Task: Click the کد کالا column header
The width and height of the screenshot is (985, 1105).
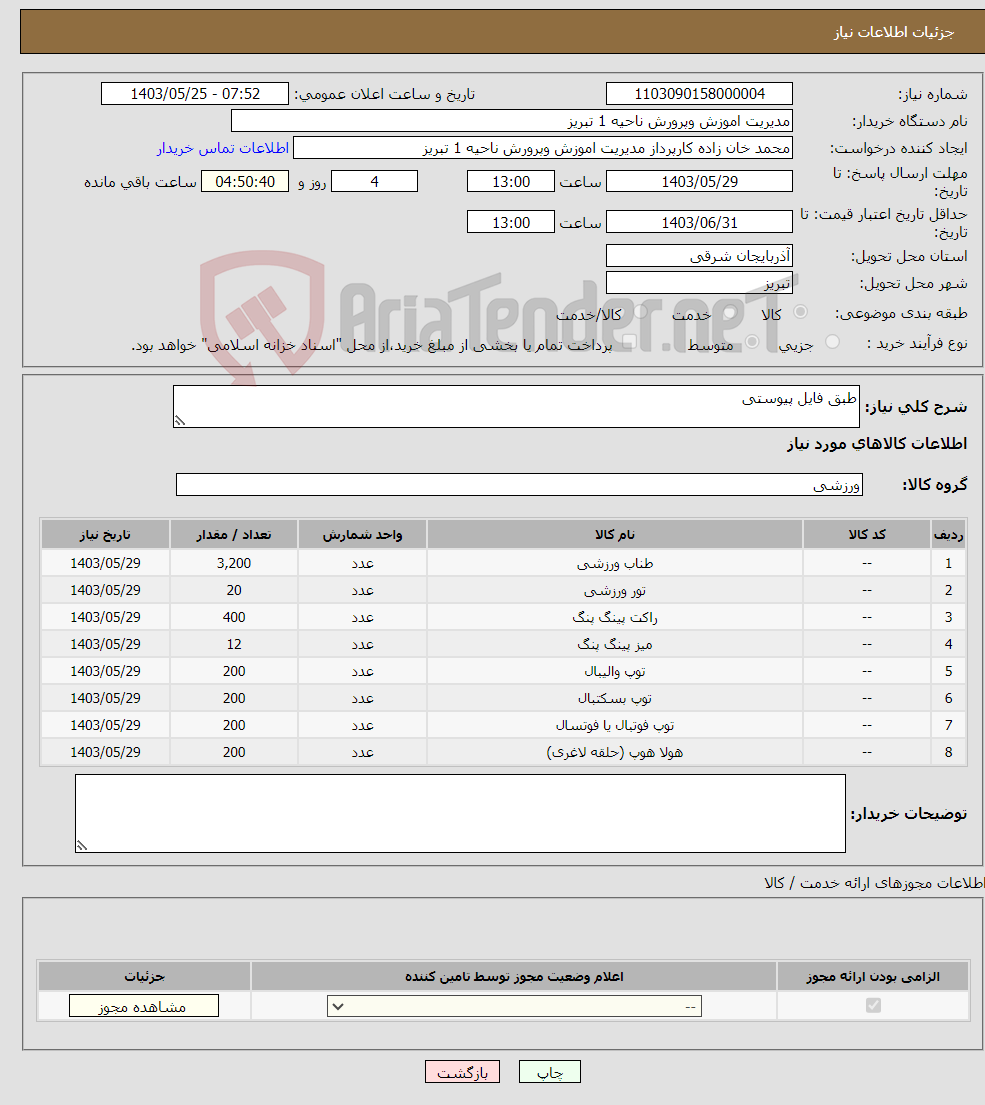Action: pos(867,535)
